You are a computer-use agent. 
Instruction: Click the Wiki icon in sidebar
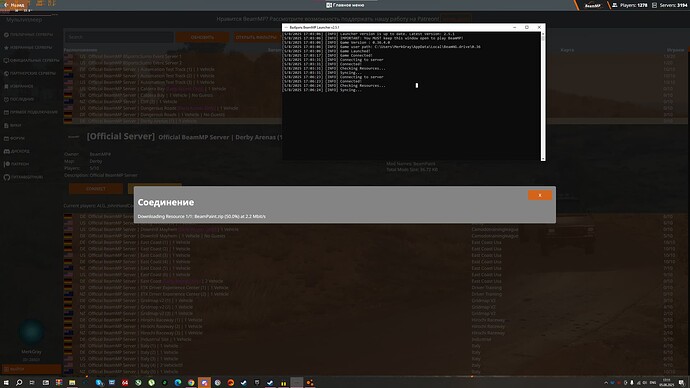tap(6, 125)
